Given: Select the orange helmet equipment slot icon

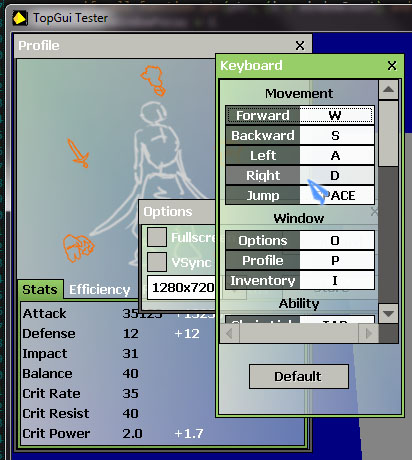Looking at the screenshot, I should 153,81.
